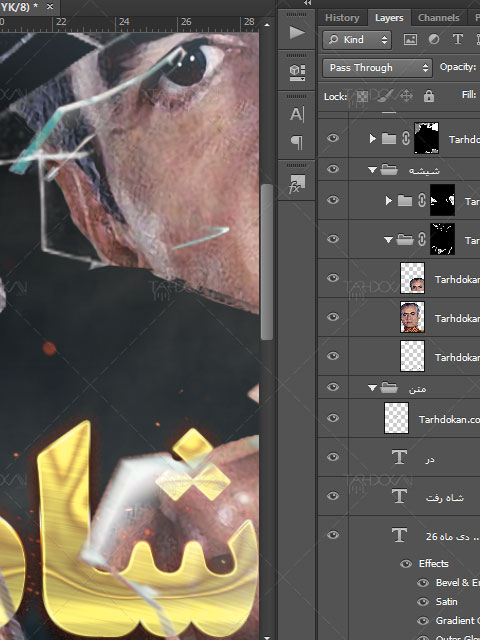Hide the Bevel & Emboss effect
Screen dimensions: 480x640
point(423,582)
